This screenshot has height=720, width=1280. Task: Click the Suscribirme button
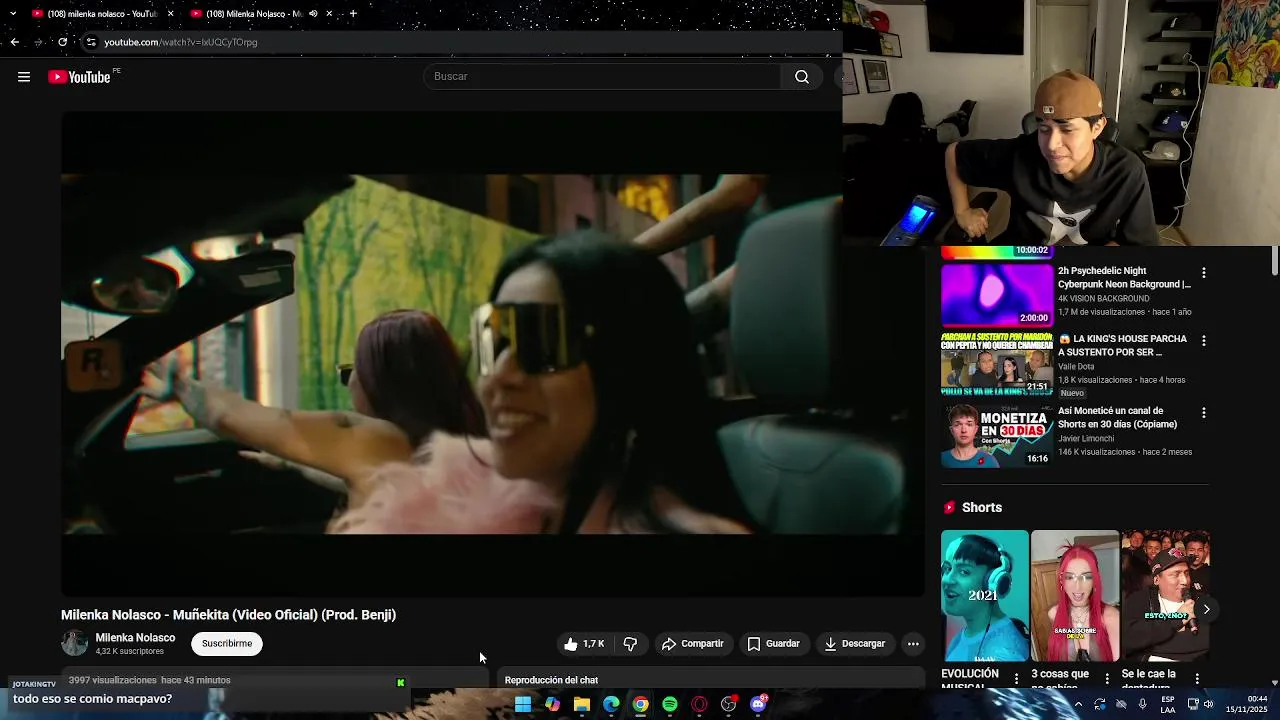[227, 644]
